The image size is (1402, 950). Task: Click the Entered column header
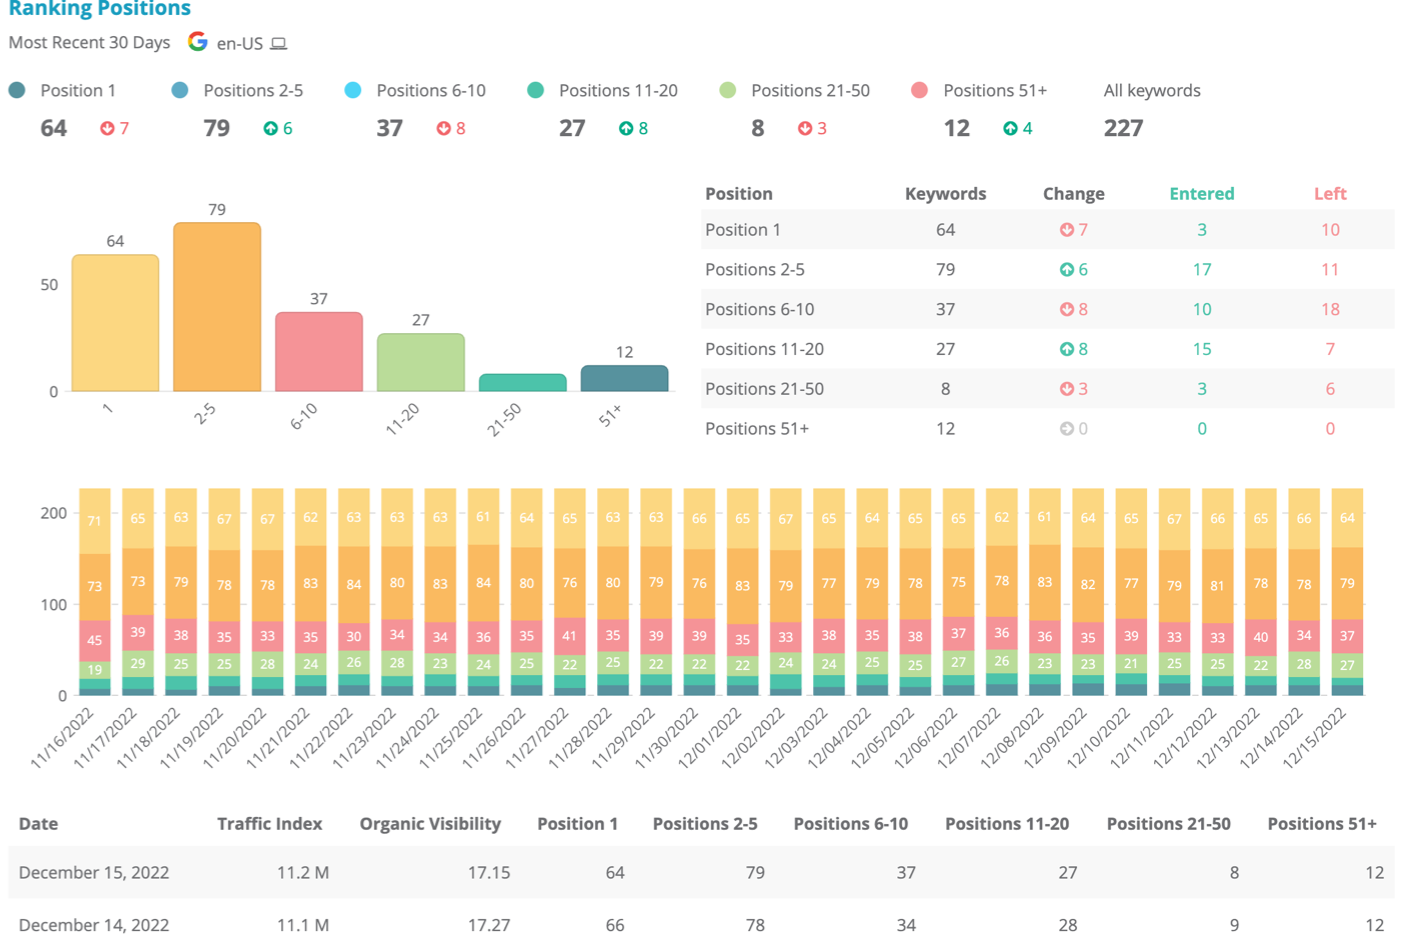pos(1201,194)
